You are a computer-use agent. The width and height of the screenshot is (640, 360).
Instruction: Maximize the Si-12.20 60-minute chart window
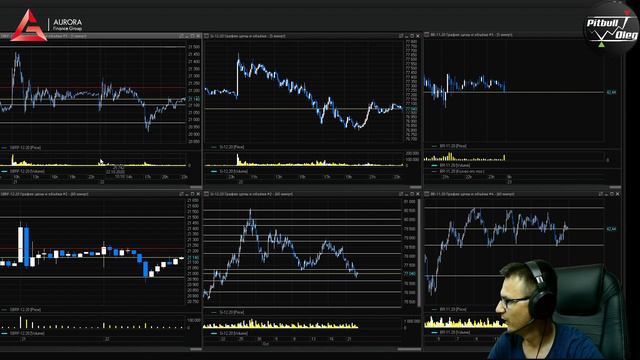tap(412, 194)
